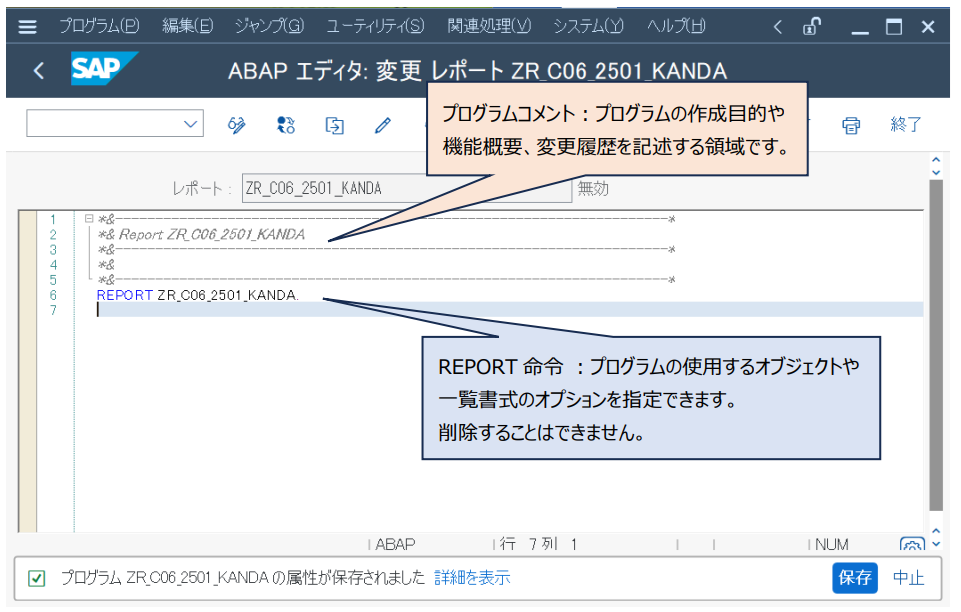This screenshot has height=612, width=961.
Task: Maximize the SAP window
Action: (894, 26)
